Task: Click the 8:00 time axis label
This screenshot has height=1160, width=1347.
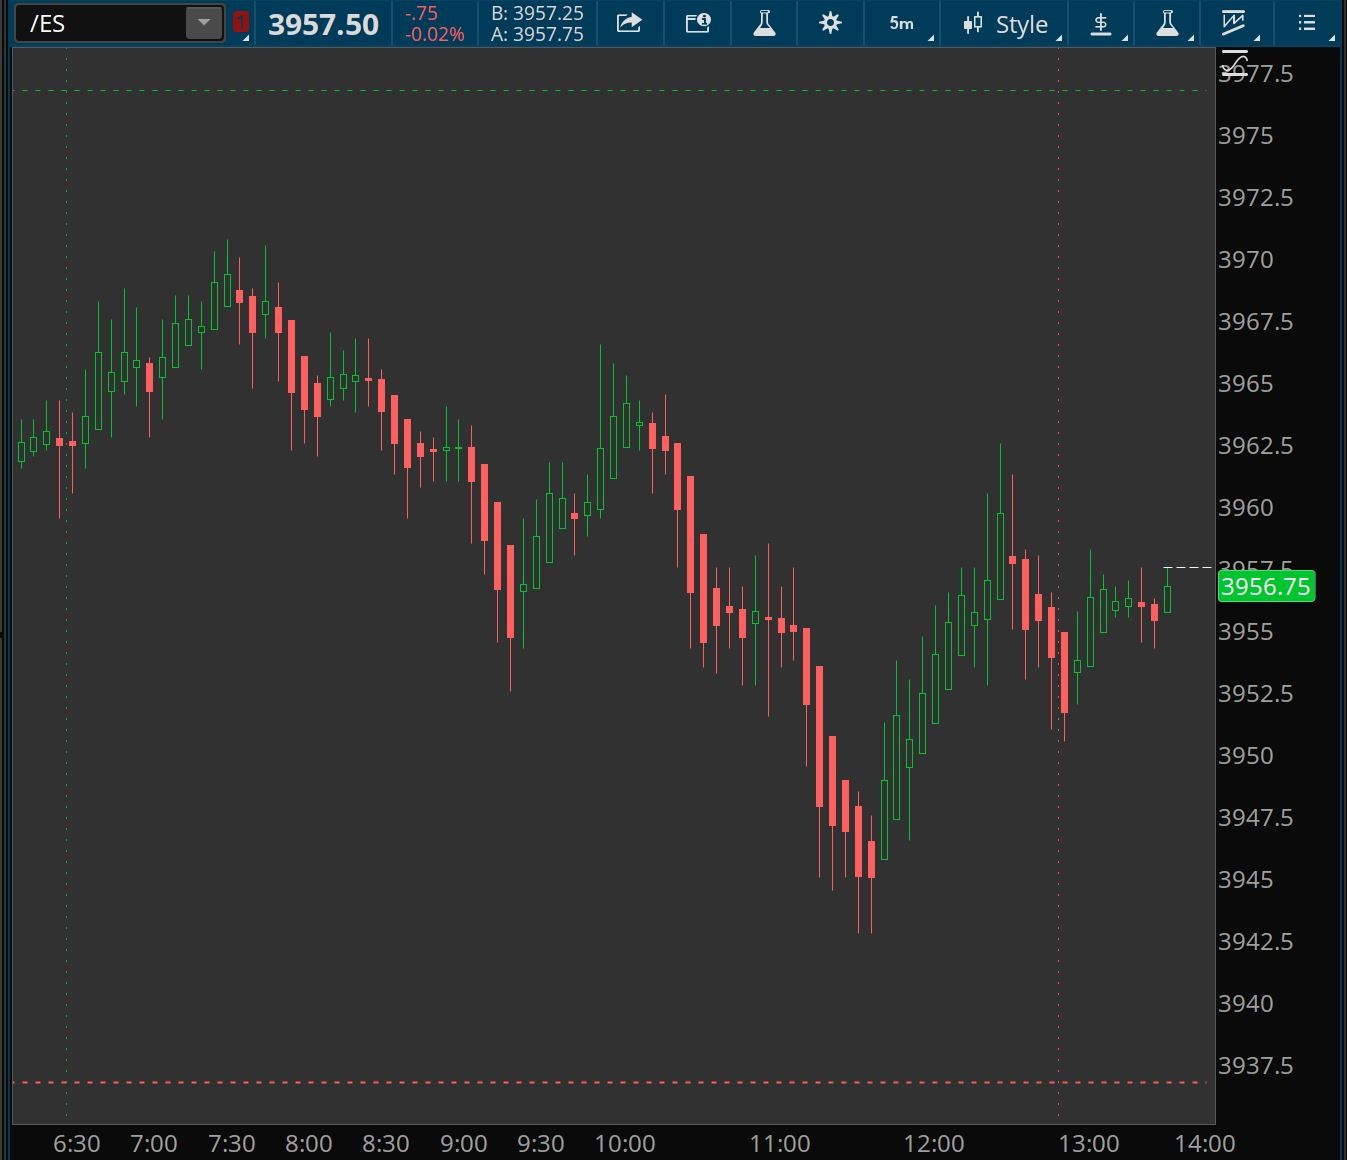Action: point(309,1144)
